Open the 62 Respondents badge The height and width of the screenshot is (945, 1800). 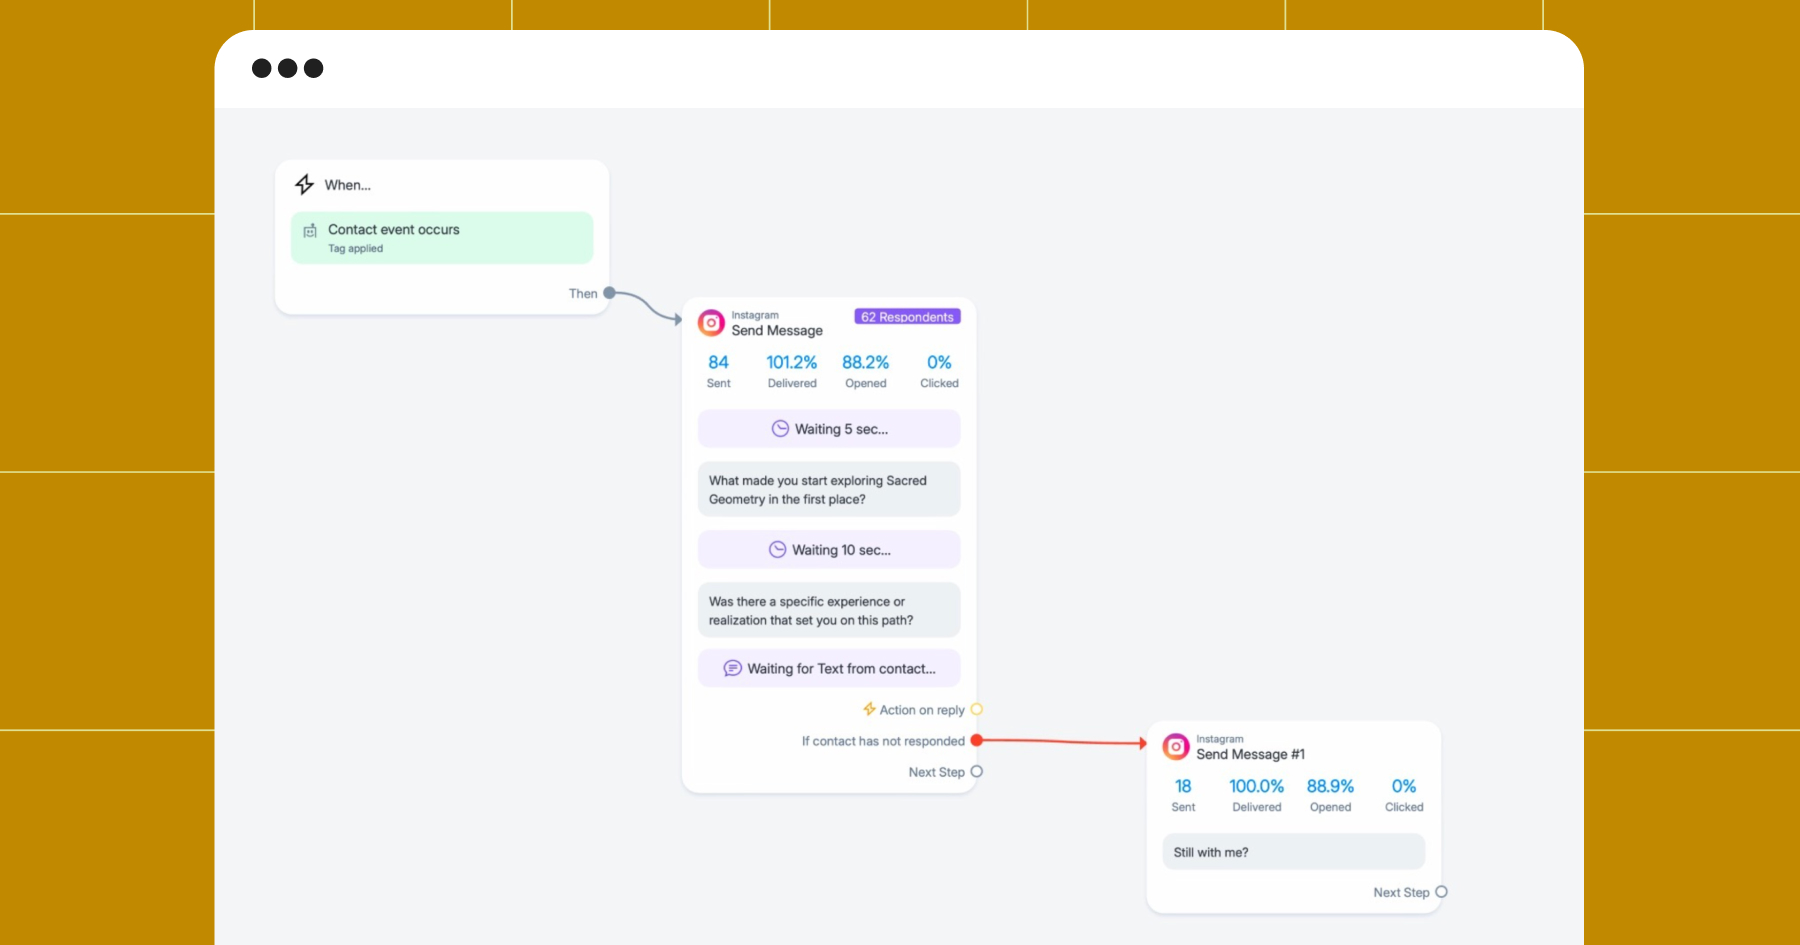click(x=907, y=317)
